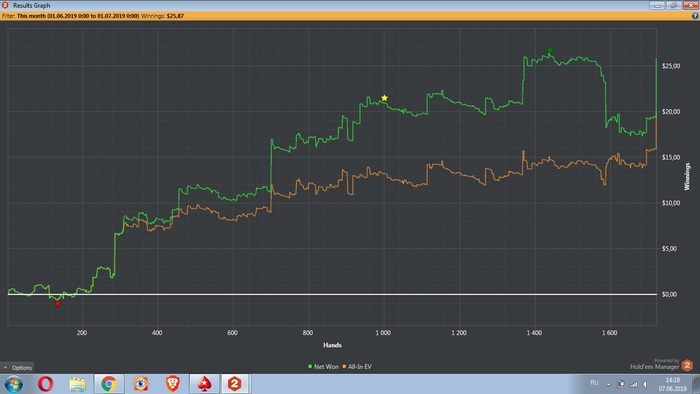Switch to Hold'em Manager 2 taskbar button
700x394 pixels.
[x=235, y=384]
